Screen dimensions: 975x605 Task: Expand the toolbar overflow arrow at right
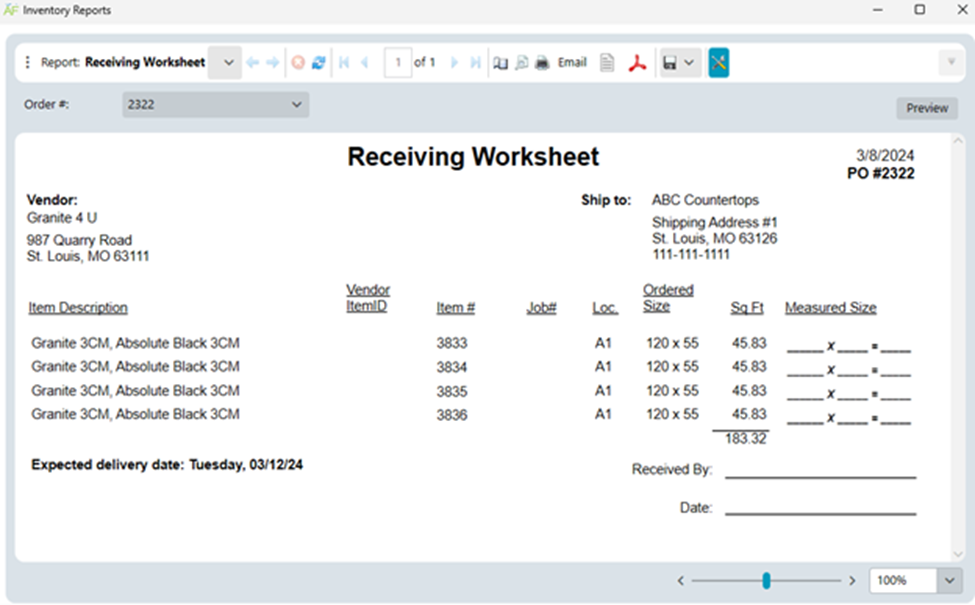951,62
